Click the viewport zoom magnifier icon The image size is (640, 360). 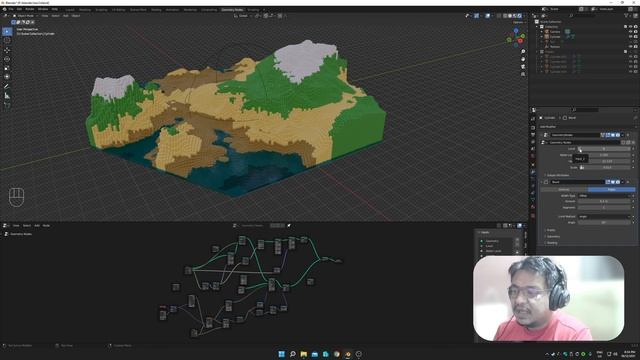[x=523, y=52]
